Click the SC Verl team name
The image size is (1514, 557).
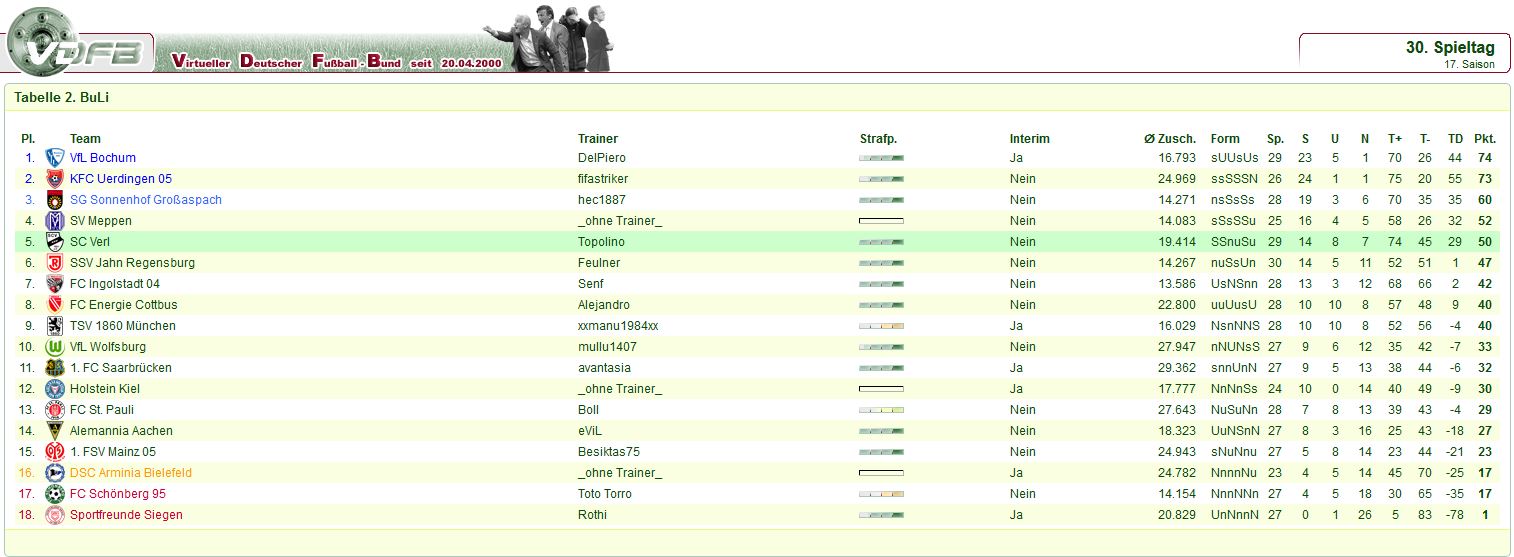tap(90, 242)
